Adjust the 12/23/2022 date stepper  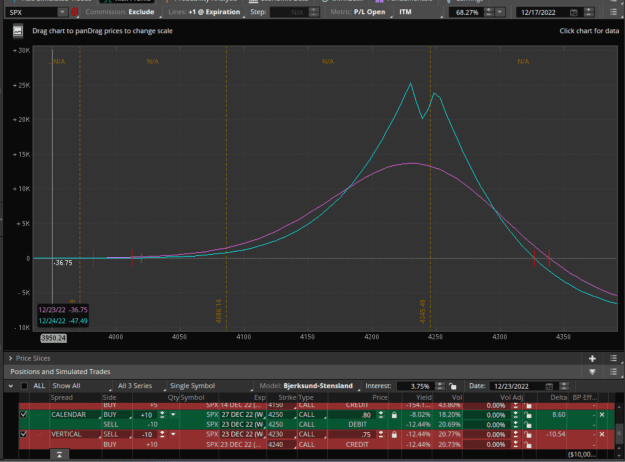[564, 386]
